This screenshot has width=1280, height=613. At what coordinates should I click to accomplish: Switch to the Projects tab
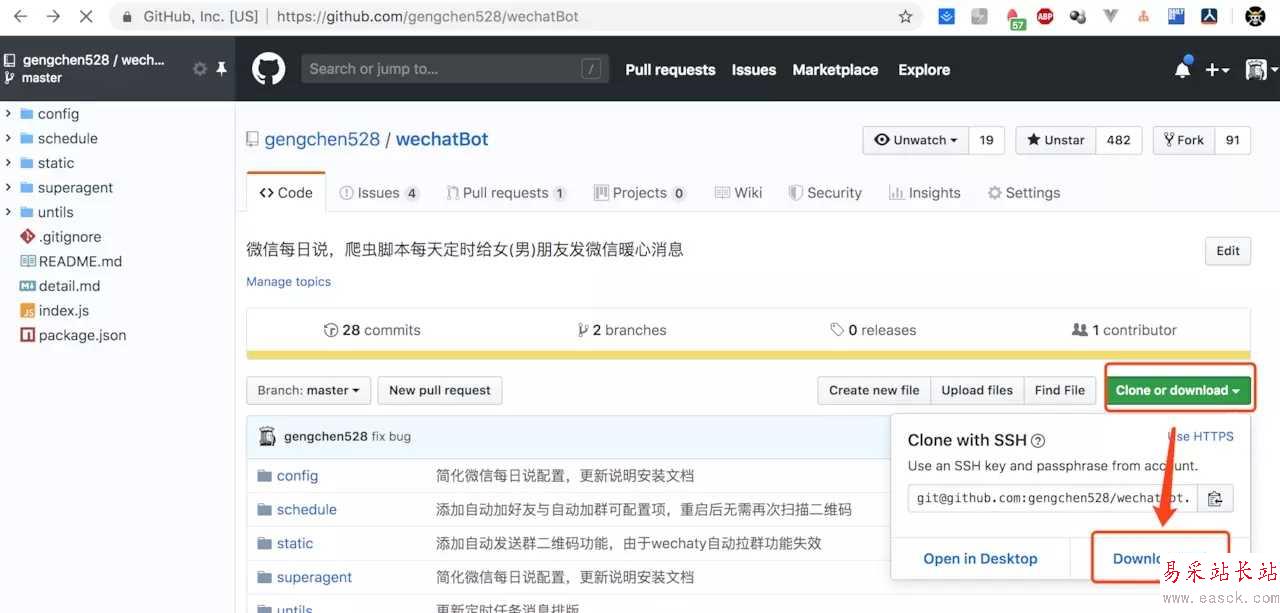640,193
